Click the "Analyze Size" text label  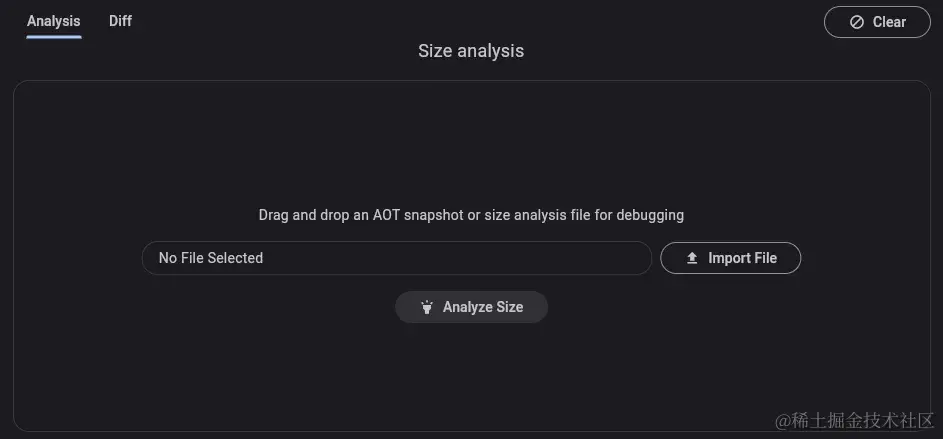tap(483, 307)
